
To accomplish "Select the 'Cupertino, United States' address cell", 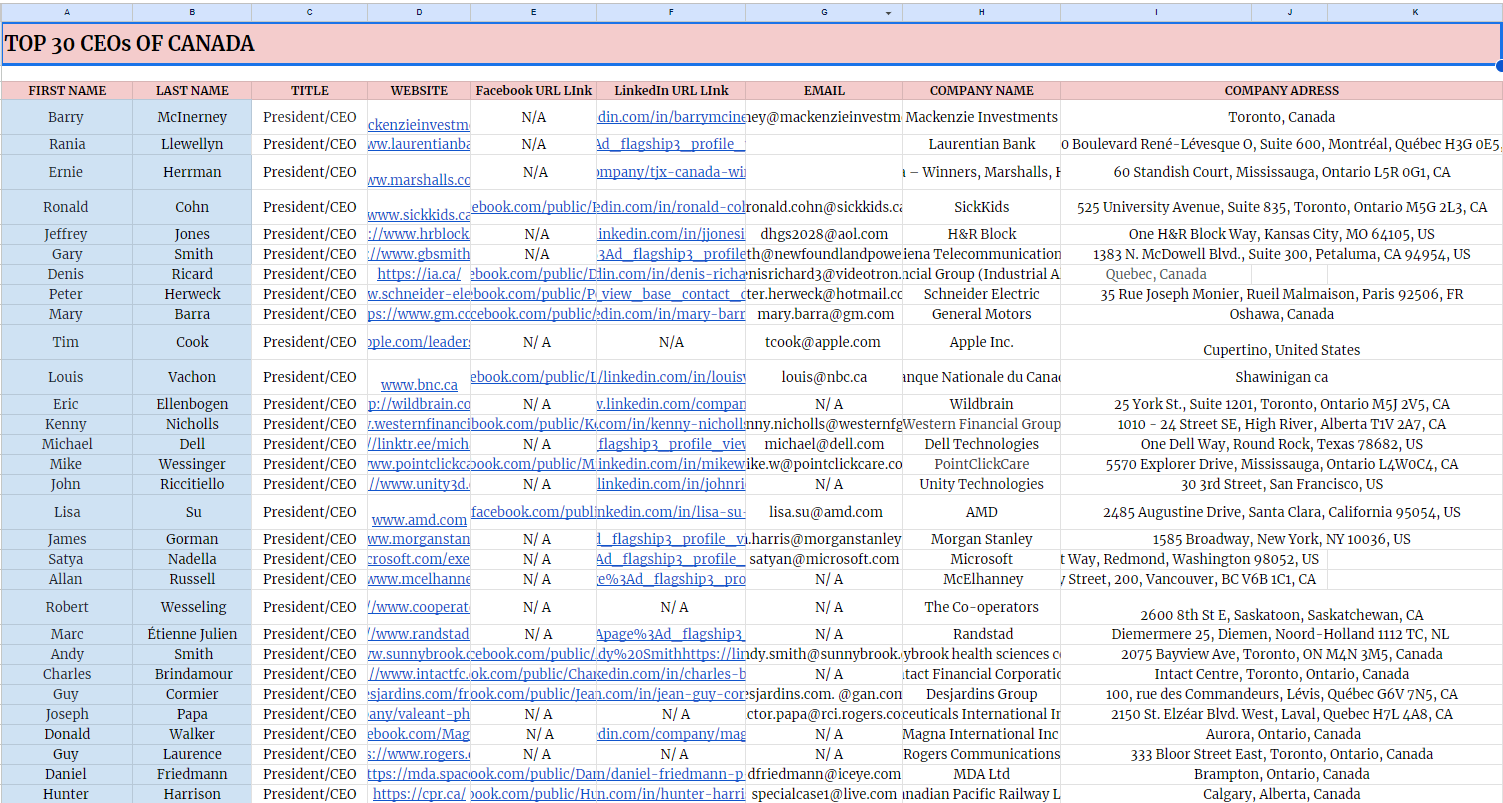I will coord(1281,342).
